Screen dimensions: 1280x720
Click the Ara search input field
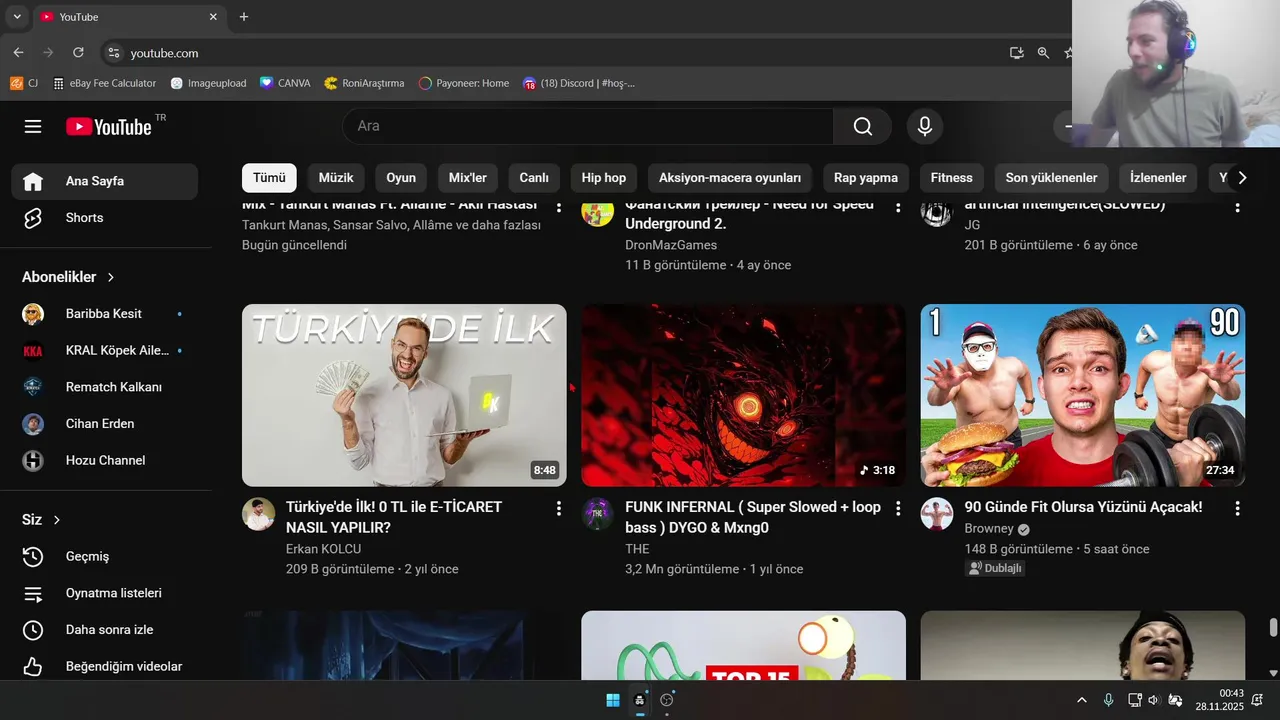coord(588,126)
